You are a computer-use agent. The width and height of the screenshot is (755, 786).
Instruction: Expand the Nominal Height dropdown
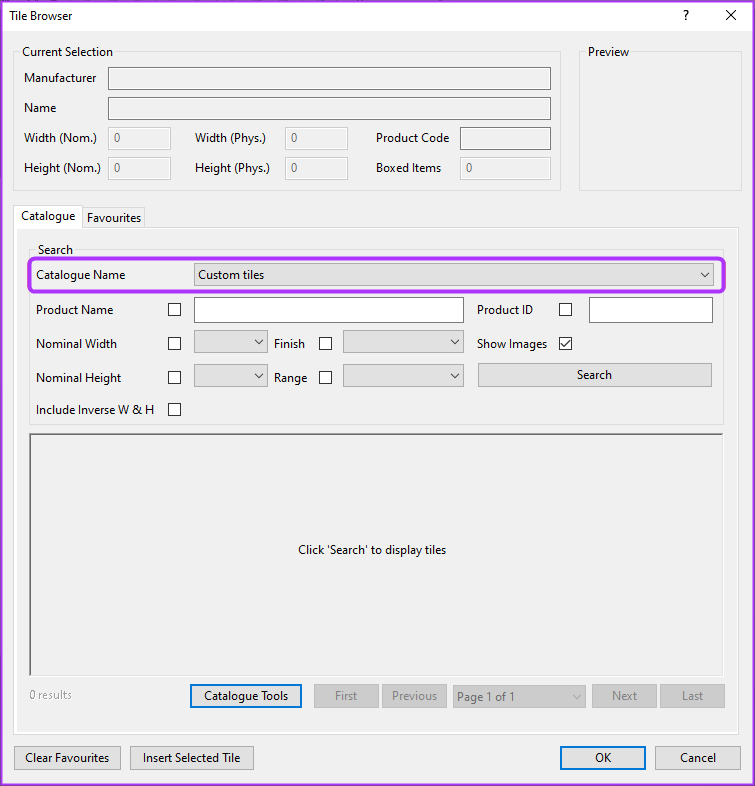point(231,377)
